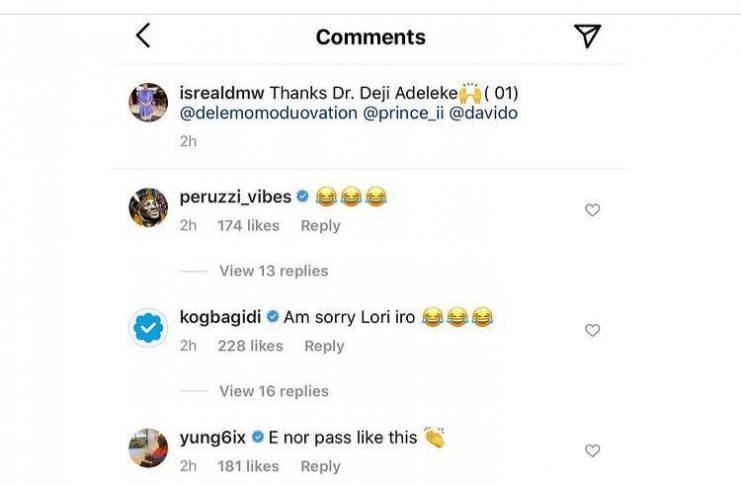Go back using the left arrow
Screen dimensions: 741x486
(143, 36)
